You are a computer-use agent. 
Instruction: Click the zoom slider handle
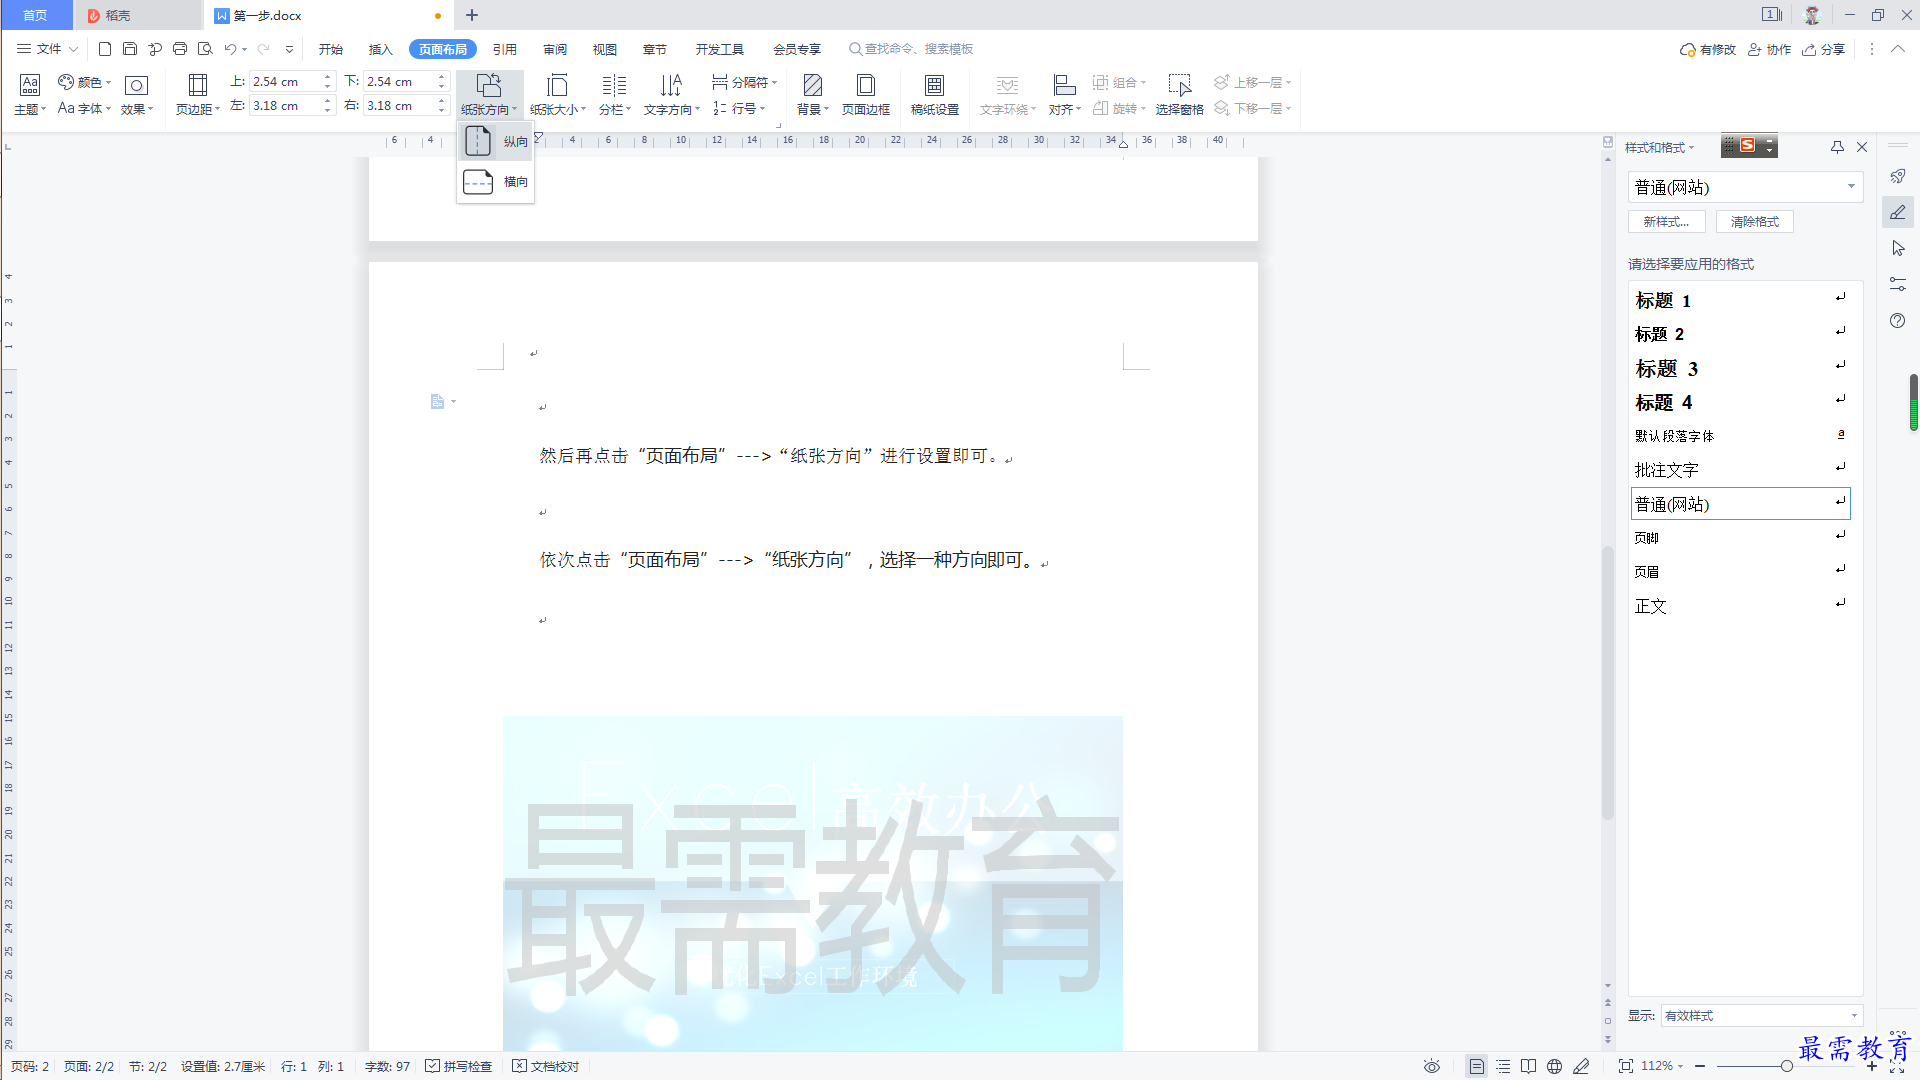[1786, 1066]
